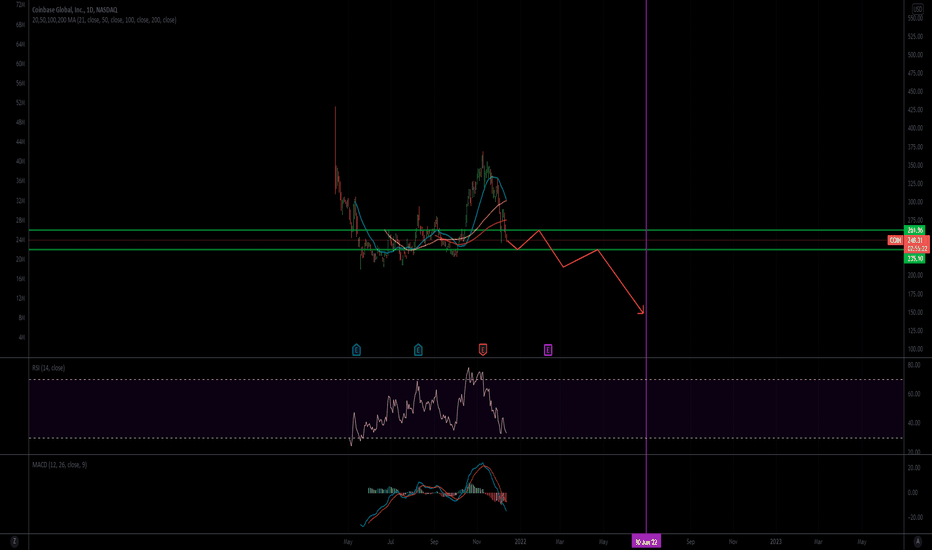Viewport: 932px width, 550px height.
Task: Click the 2023 label on the time axis
Action: click(x=776, y=542)
